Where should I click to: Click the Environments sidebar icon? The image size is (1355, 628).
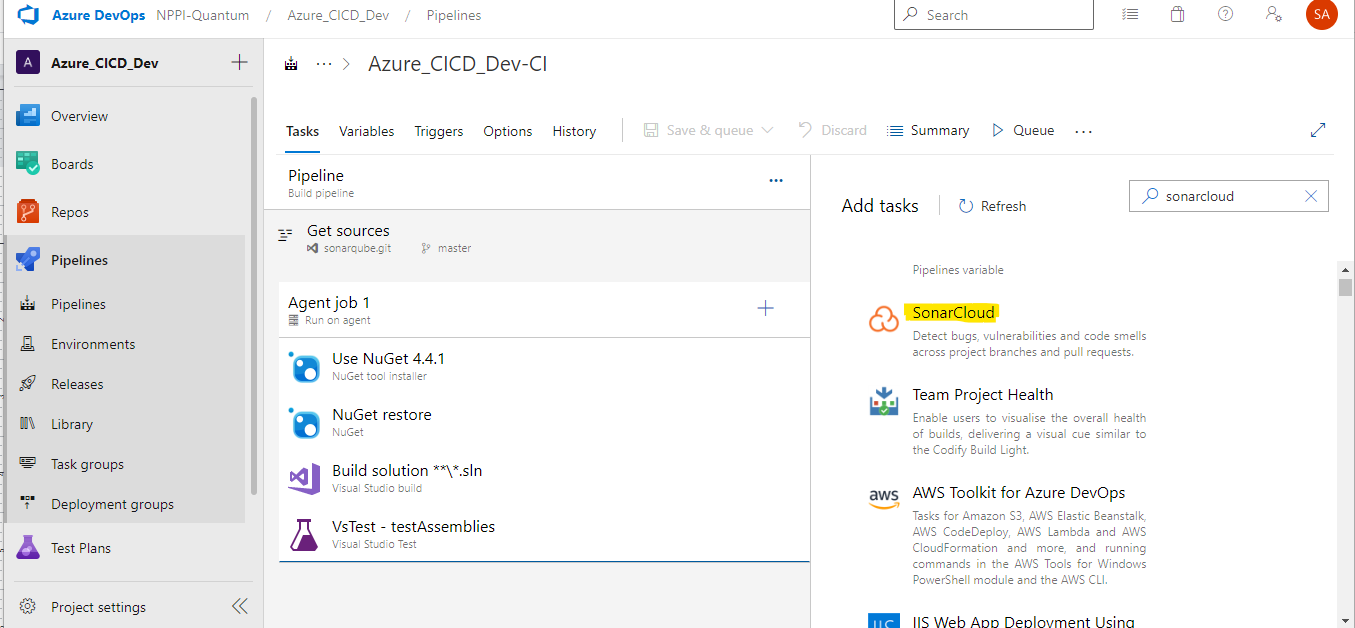tap(28, 344)
